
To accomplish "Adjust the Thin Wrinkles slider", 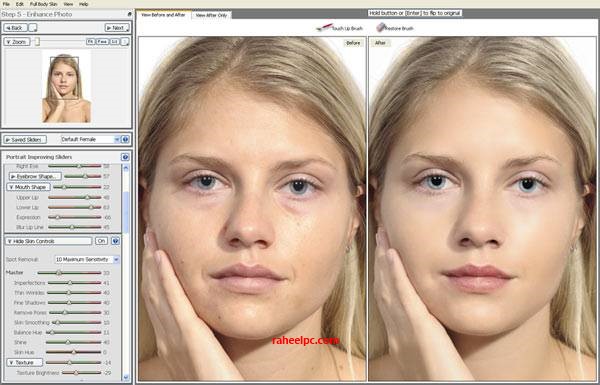I will coord(74,293).
